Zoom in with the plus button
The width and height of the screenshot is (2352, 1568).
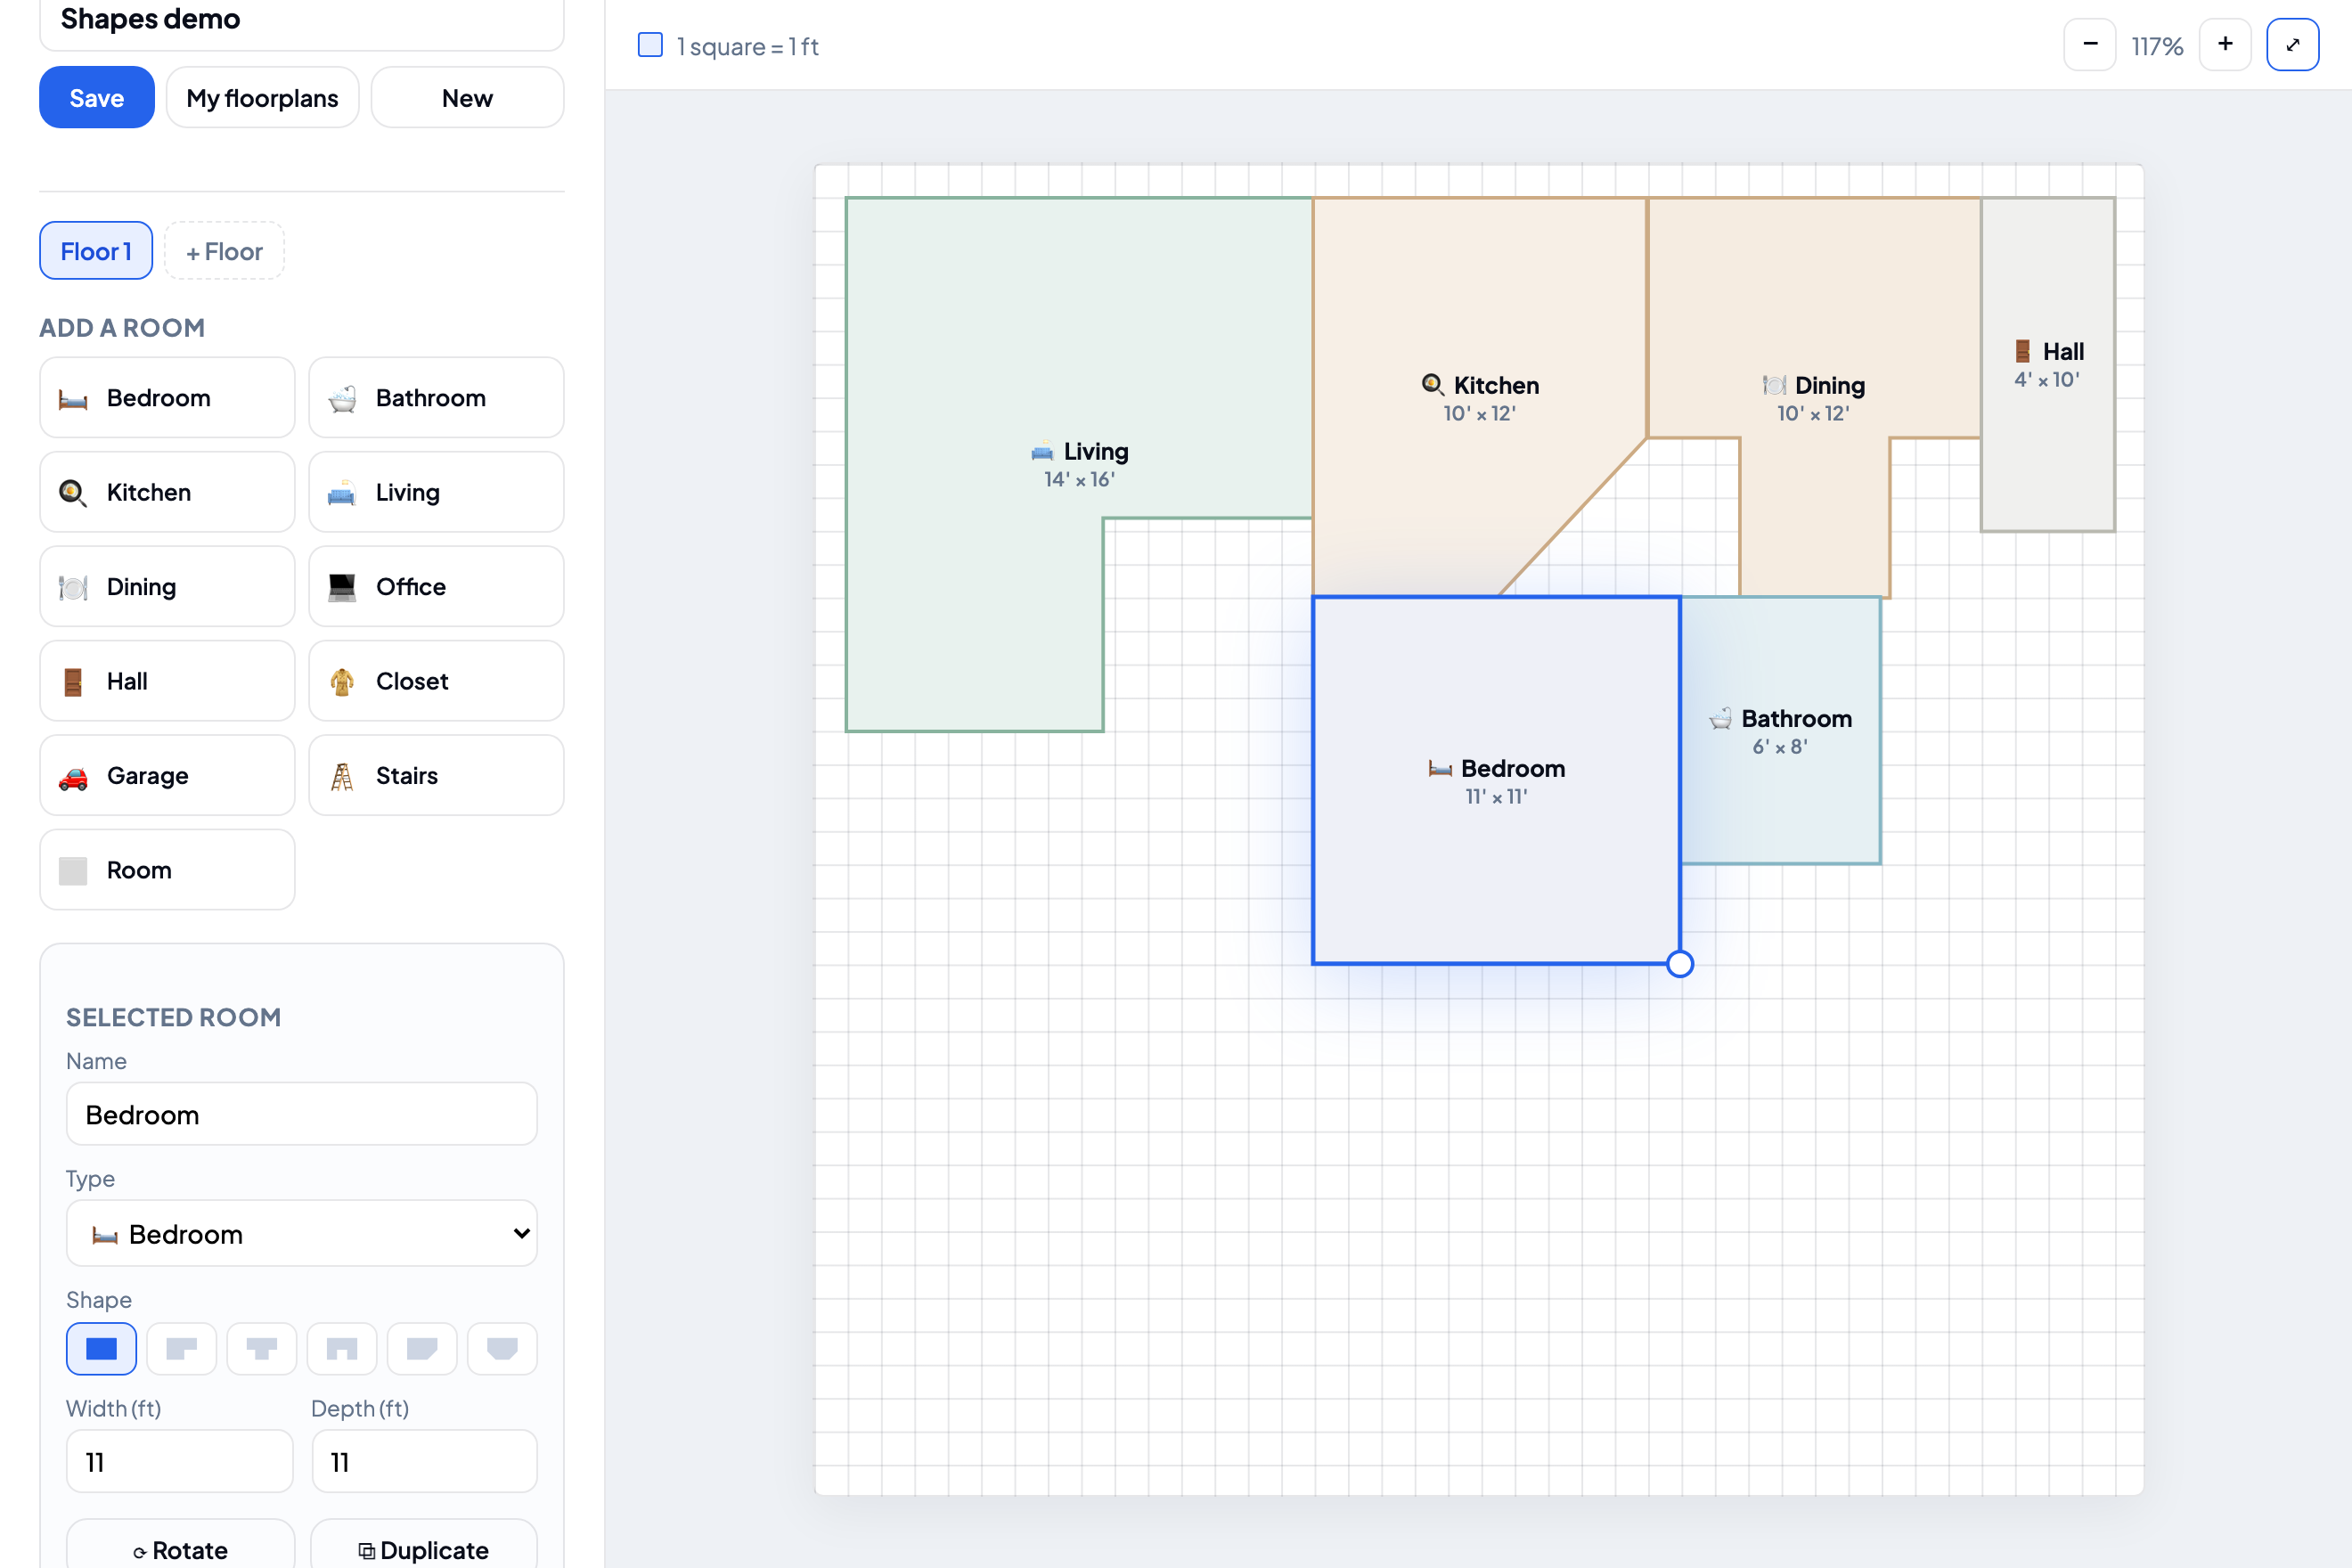[x=2225, y=45]
